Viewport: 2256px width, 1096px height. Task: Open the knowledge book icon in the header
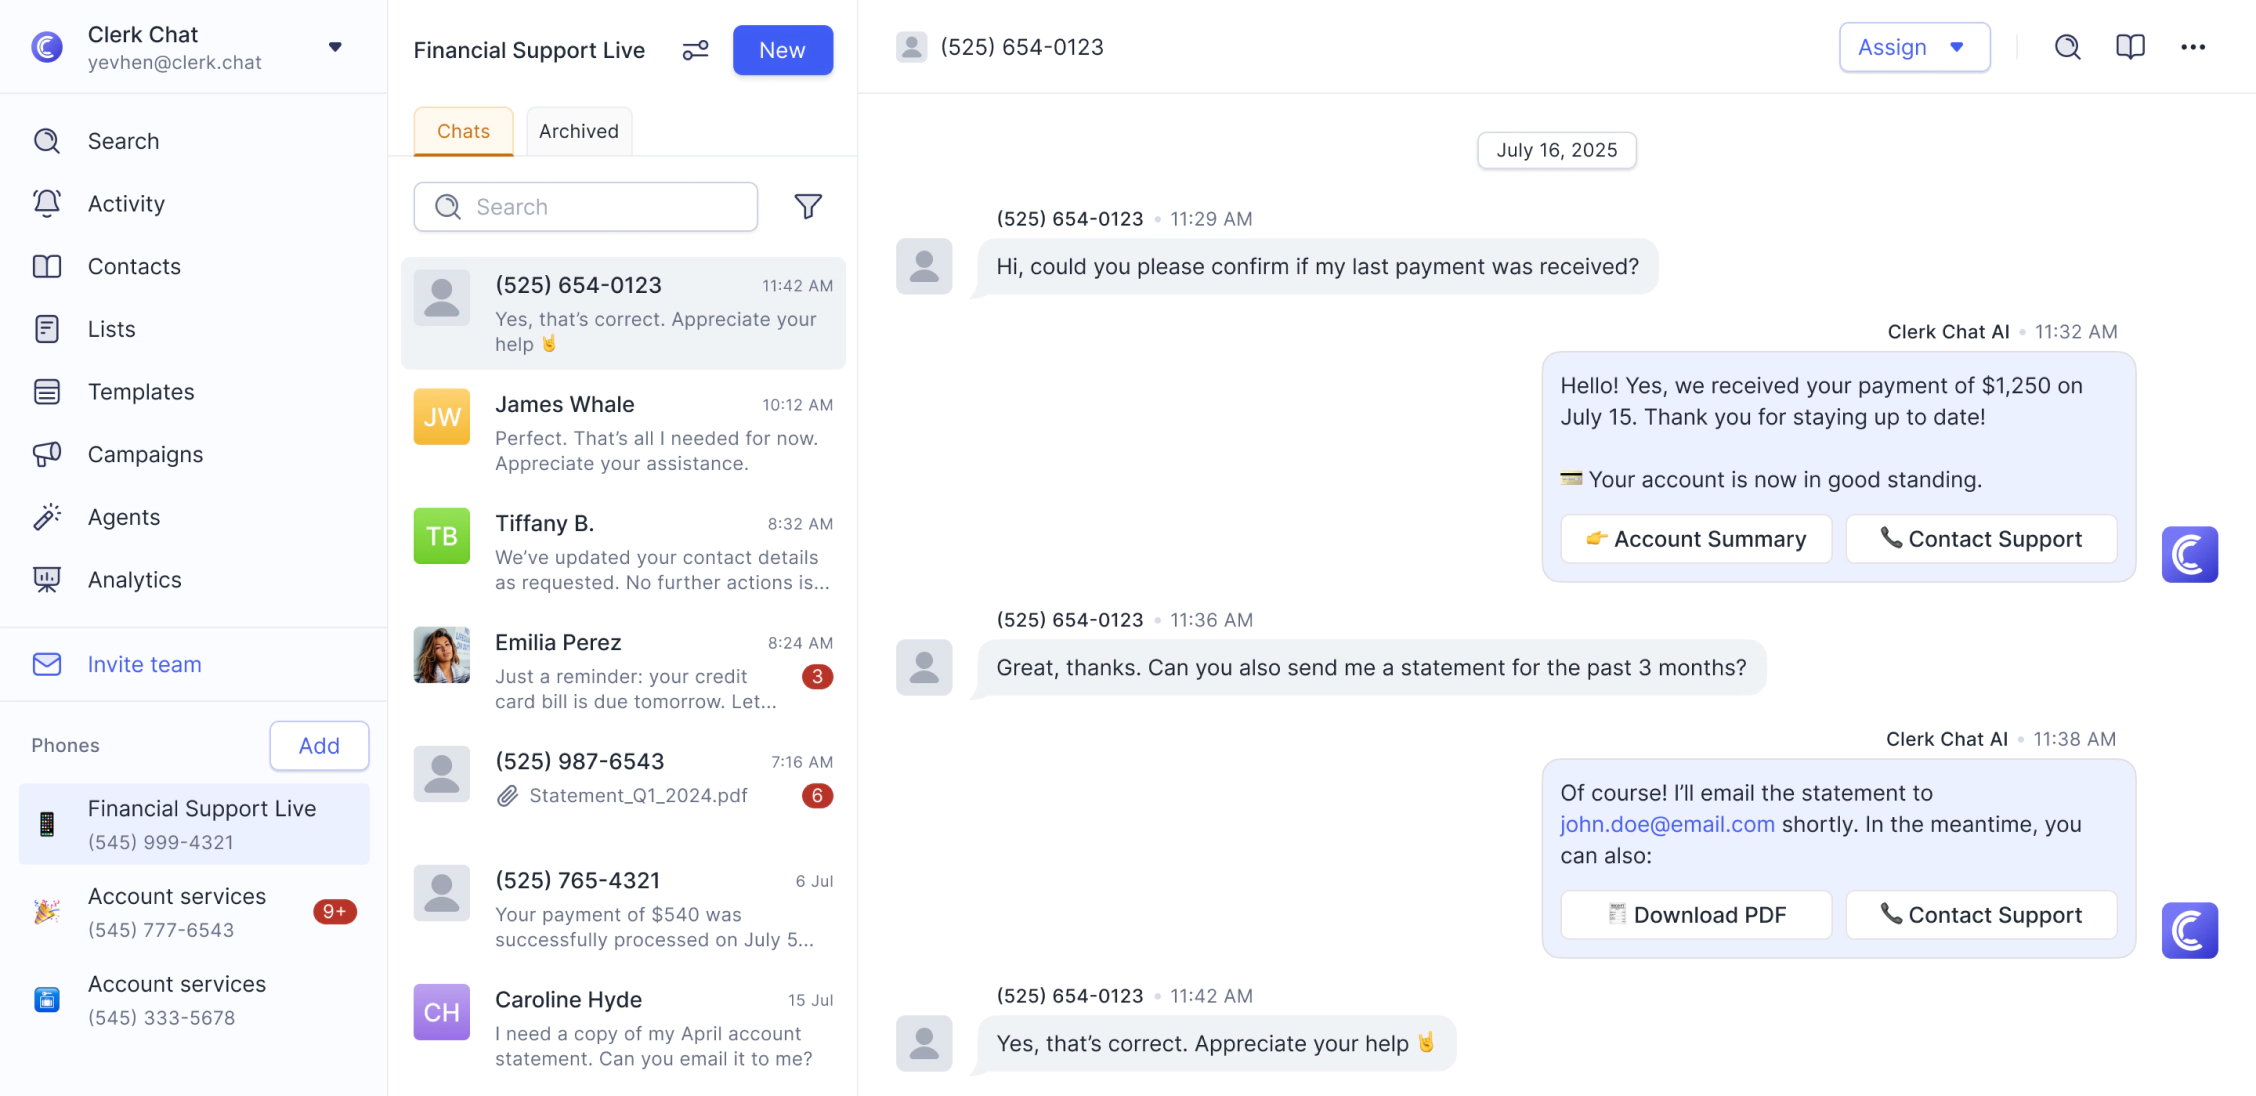pyautogui.click(x=2130, y=46)
